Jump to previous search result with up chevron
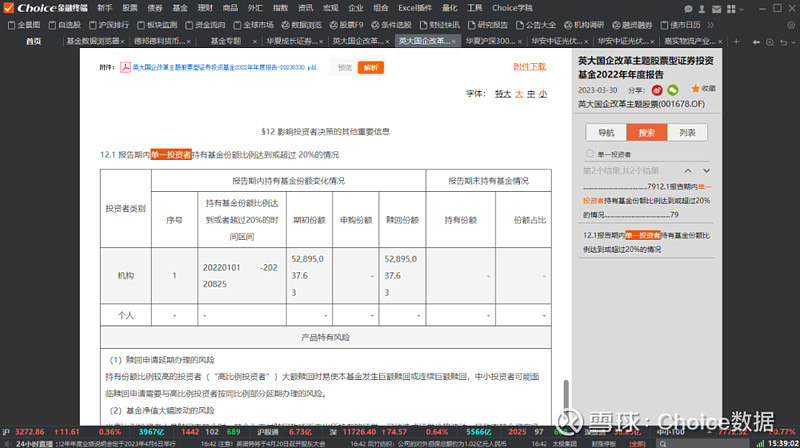 (688, 171)
